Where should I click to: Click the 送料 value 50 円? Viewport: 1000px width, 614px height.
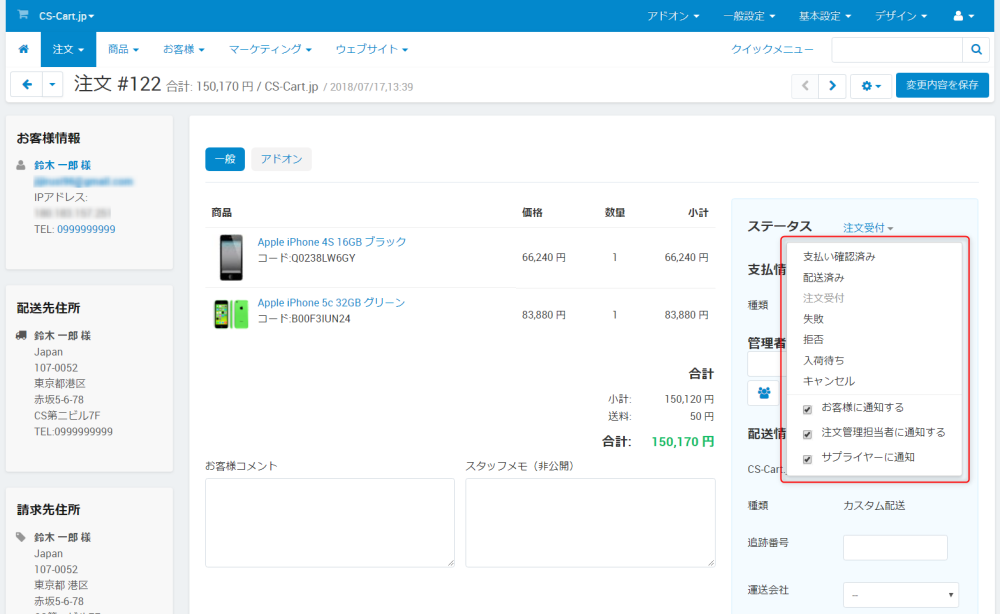702,416
